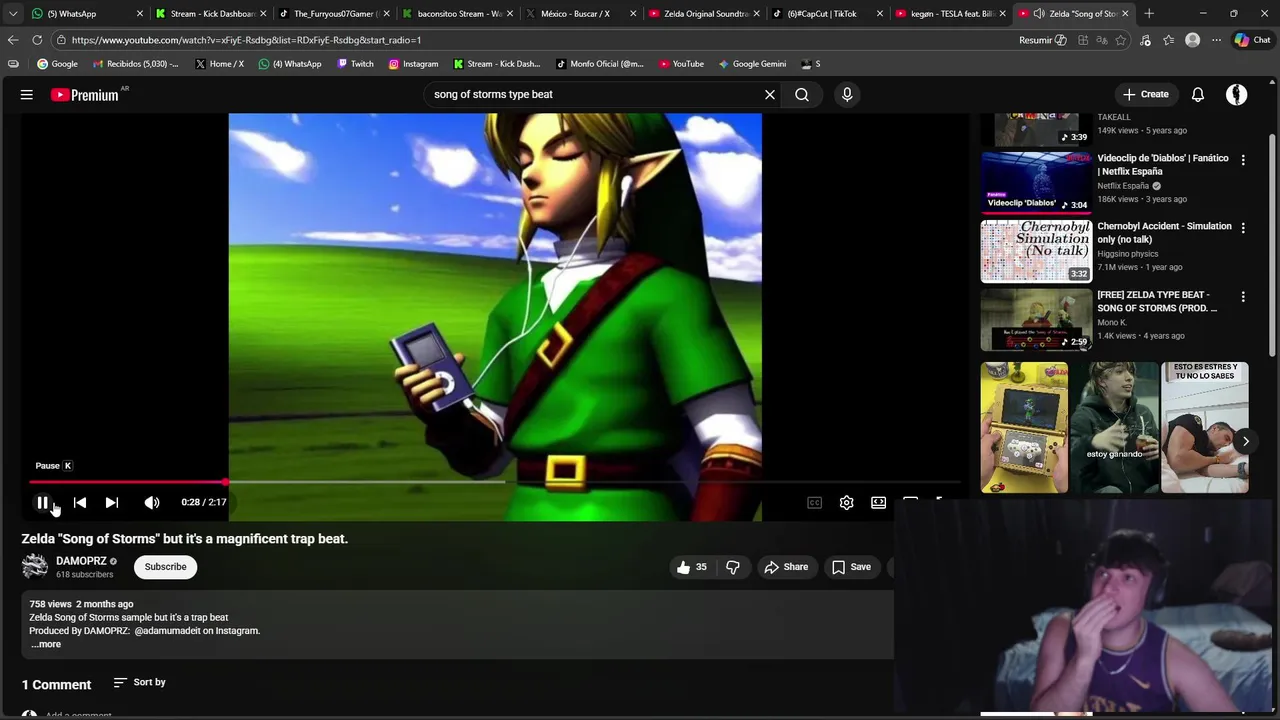Open the Zelda type beat Song of Storms thumbnail
Image resolution: width=1280 pixels, height=720 pixels.
pos(1036,319)
